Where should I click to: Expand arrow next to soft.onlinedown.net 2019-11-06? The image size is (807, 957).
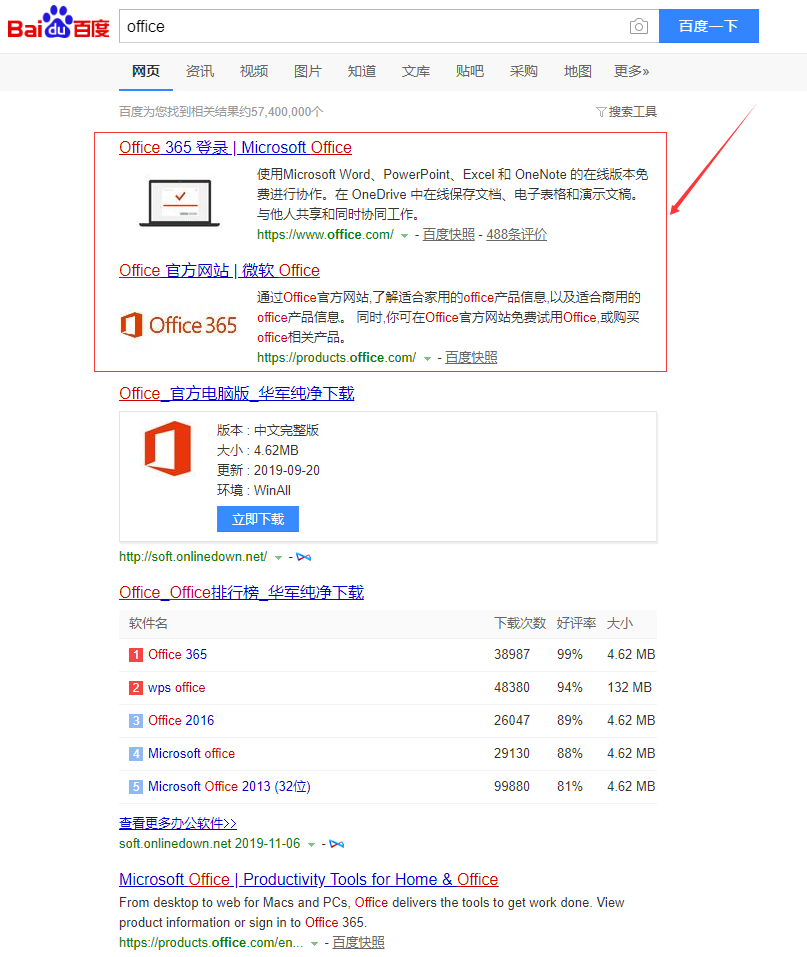point(311,845)
